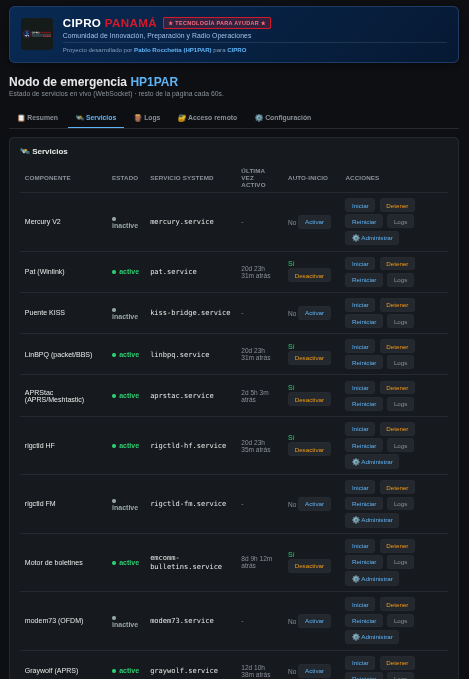This screenshot has width=469, height=679.
Task: Click Iniciar in the Pat (Winlink) row
Action: [360, 264]
